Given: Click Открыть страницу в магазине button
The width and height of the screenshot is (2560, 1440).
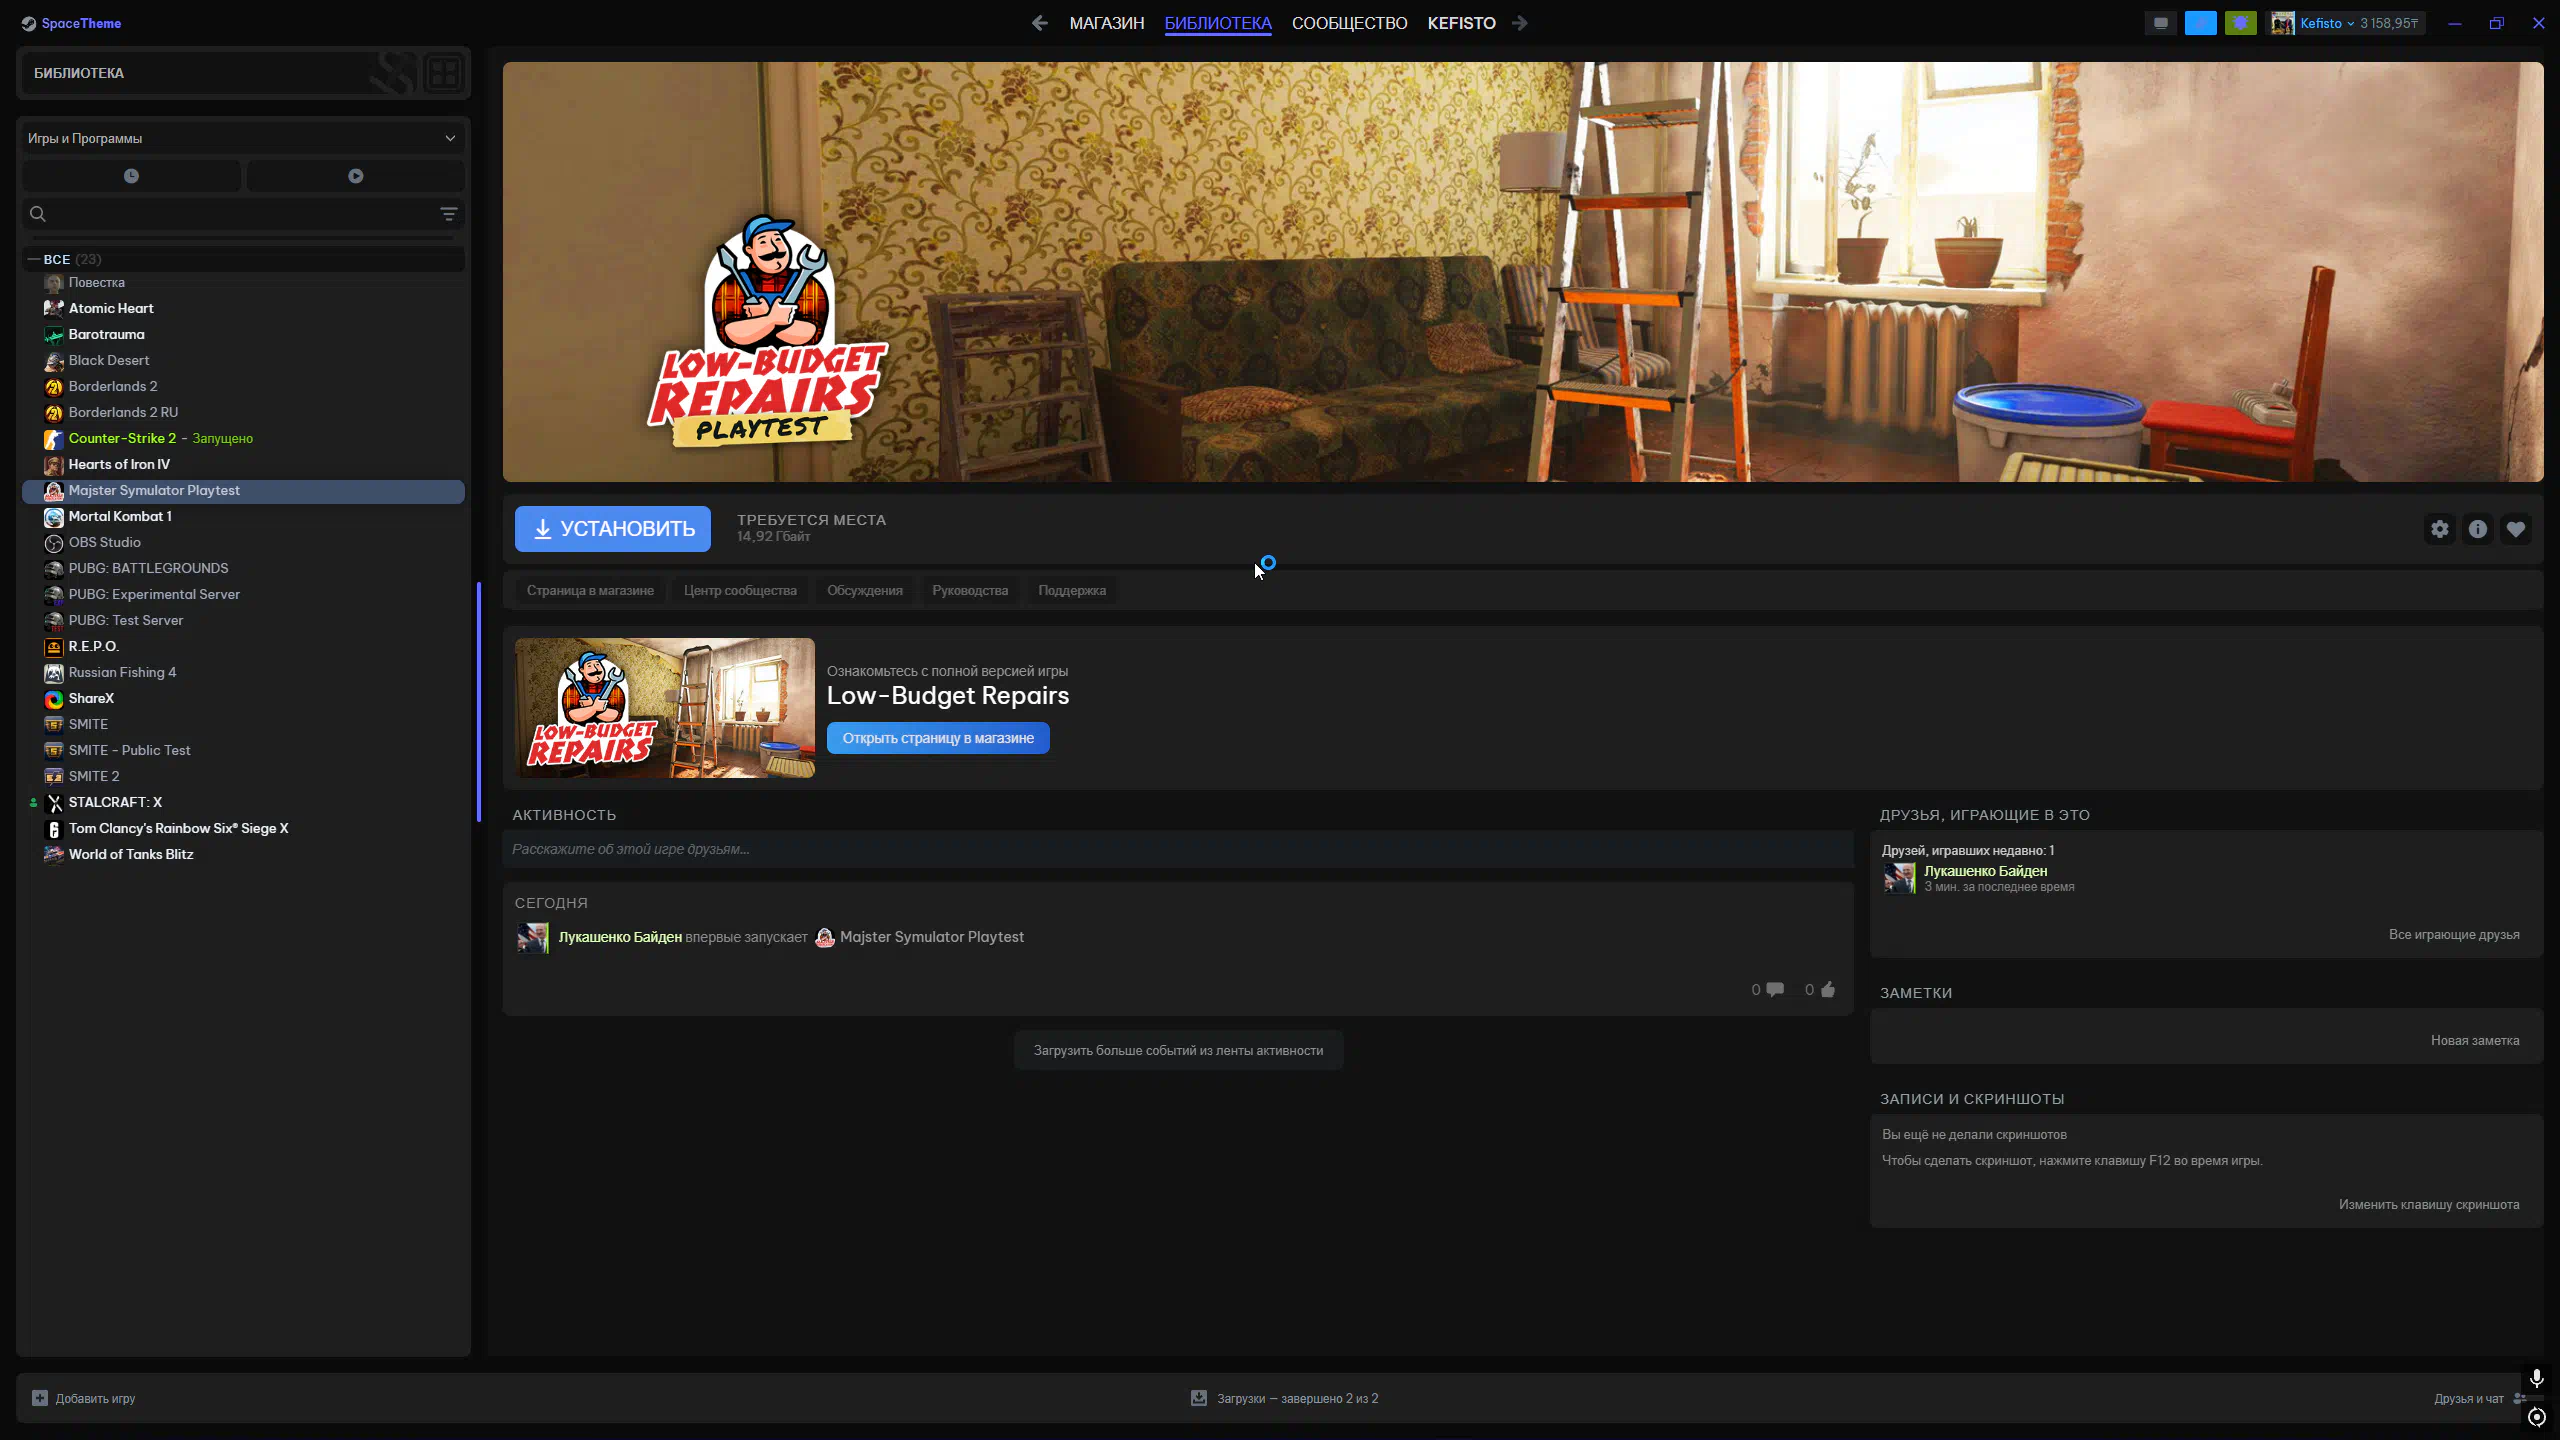Looking at the screenshot, I should point(938,738).
